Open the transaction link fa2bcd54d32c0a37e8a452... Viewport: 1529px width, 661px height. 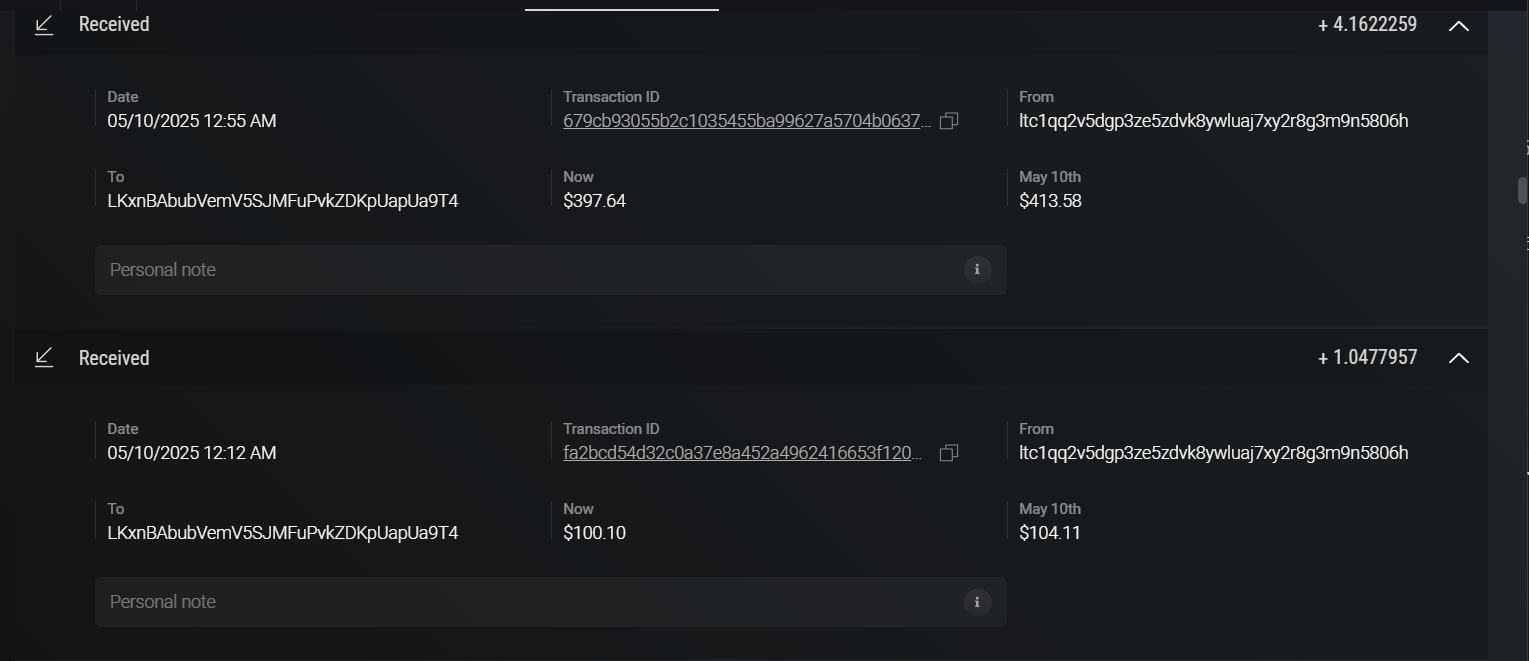coord(742,453)
